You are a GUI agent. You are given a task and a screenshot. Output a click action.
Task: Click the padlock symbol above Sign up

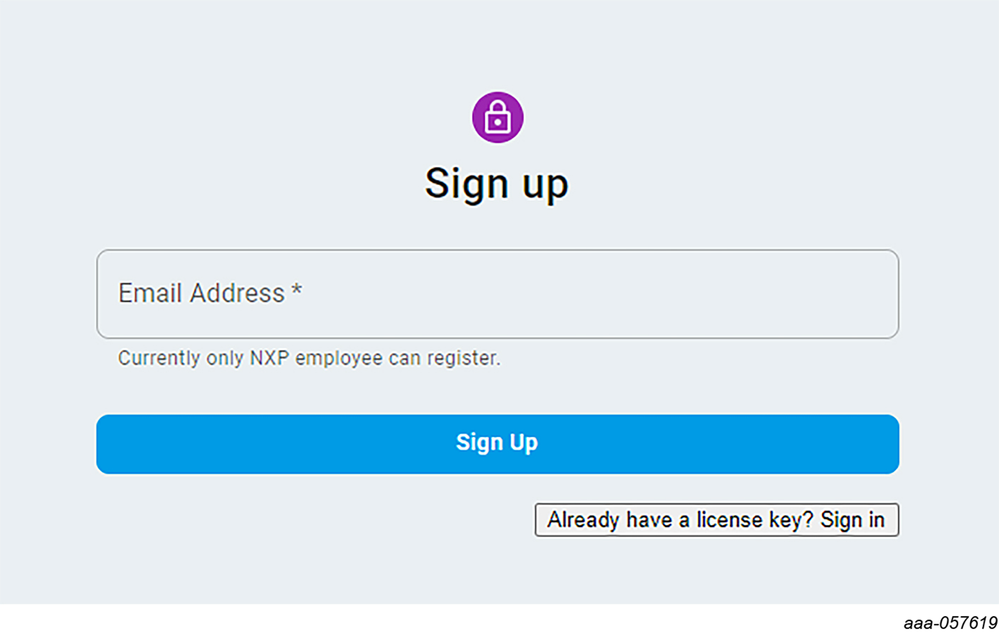point(497,118)
